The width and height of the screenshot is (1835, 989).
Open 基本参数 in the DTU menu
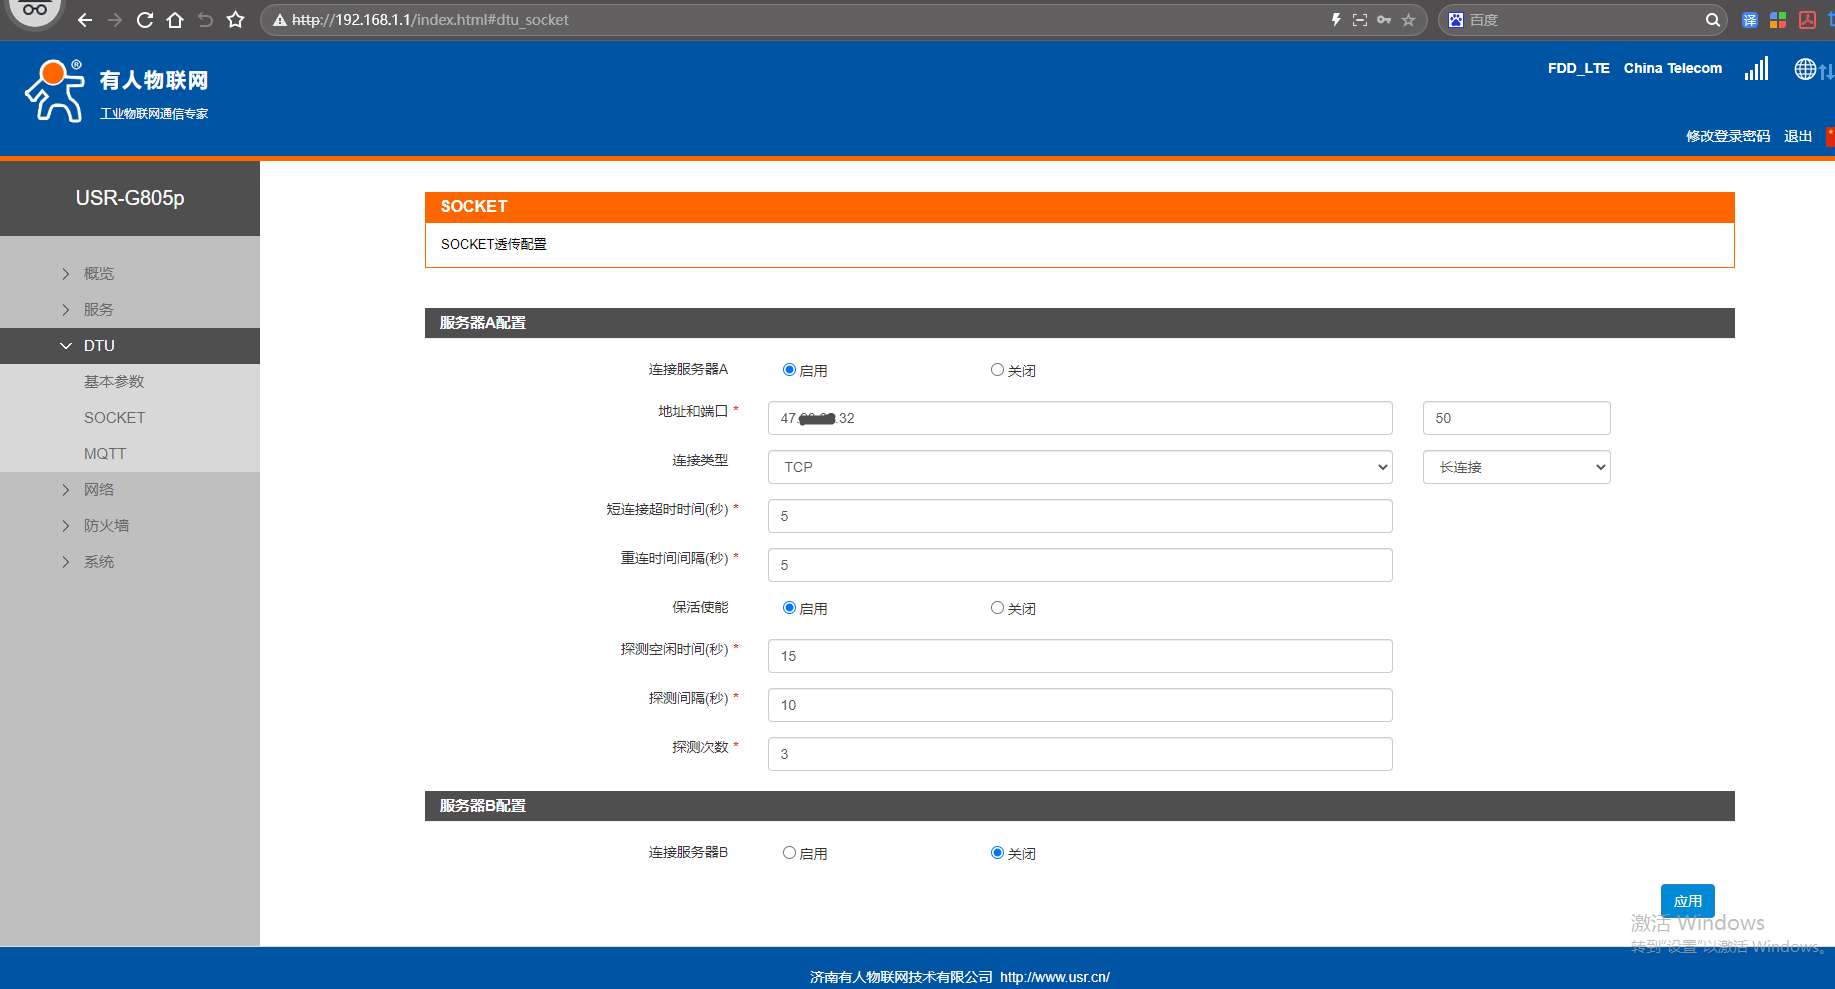point(114,382)
